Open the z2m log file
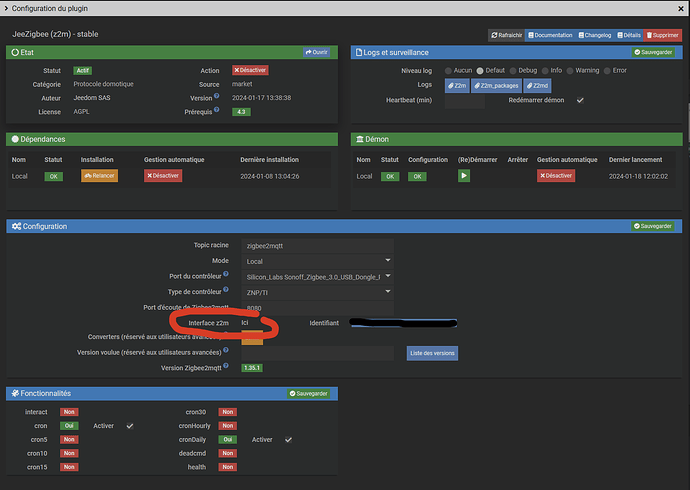This screenshot has width=690, height=490. [x=457, y=86]
